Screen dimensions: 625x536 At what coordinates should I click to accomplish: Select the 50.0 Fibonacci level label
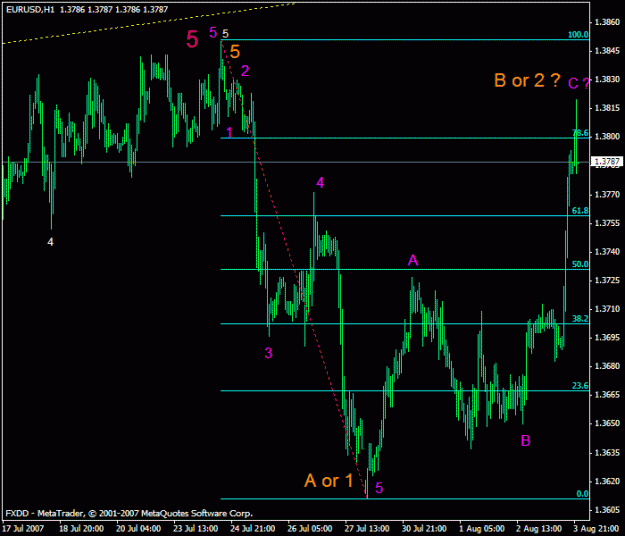point(580,264)
